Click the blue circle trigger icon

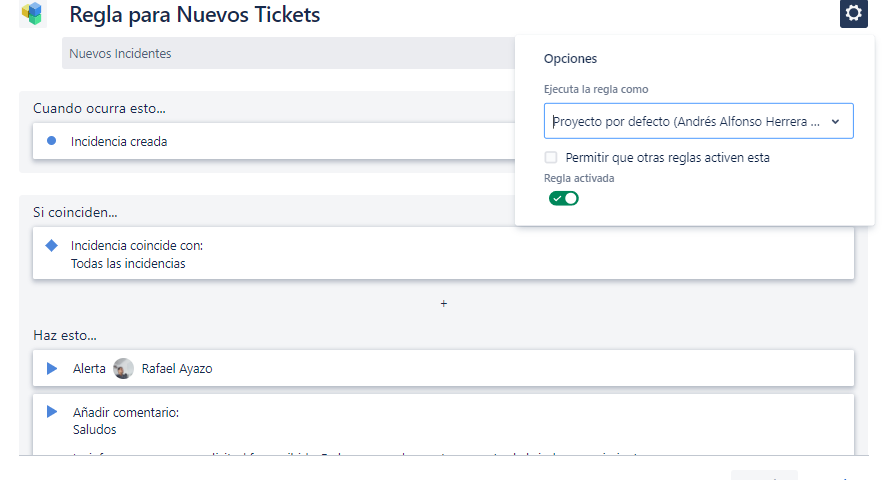[x=51, y=141]
